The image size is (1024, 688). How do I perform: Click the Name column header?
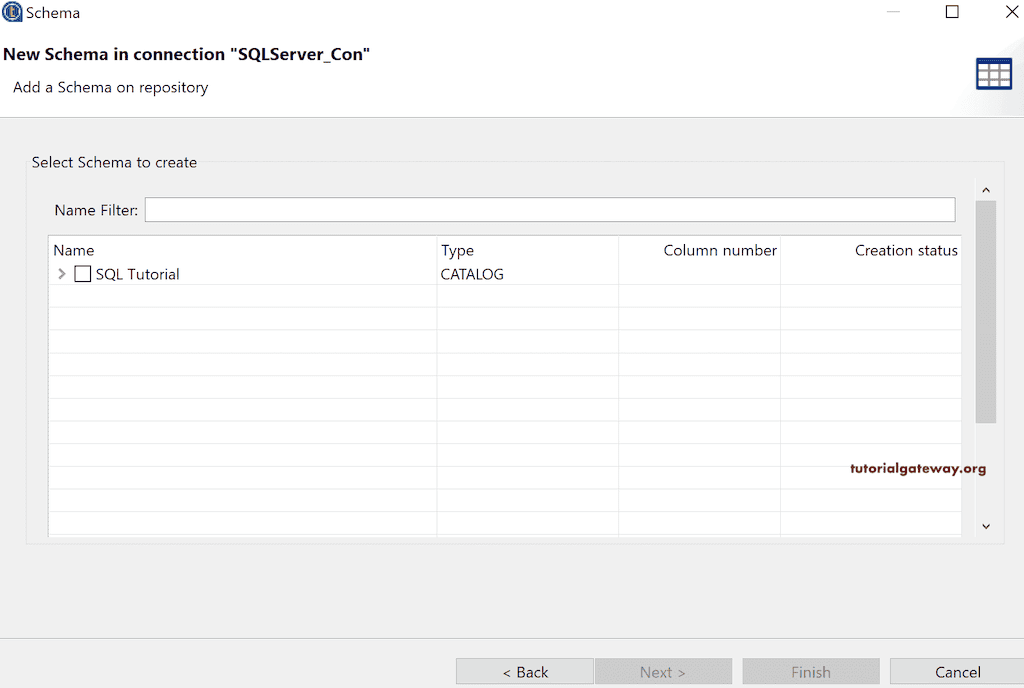(x=72, y=250)
